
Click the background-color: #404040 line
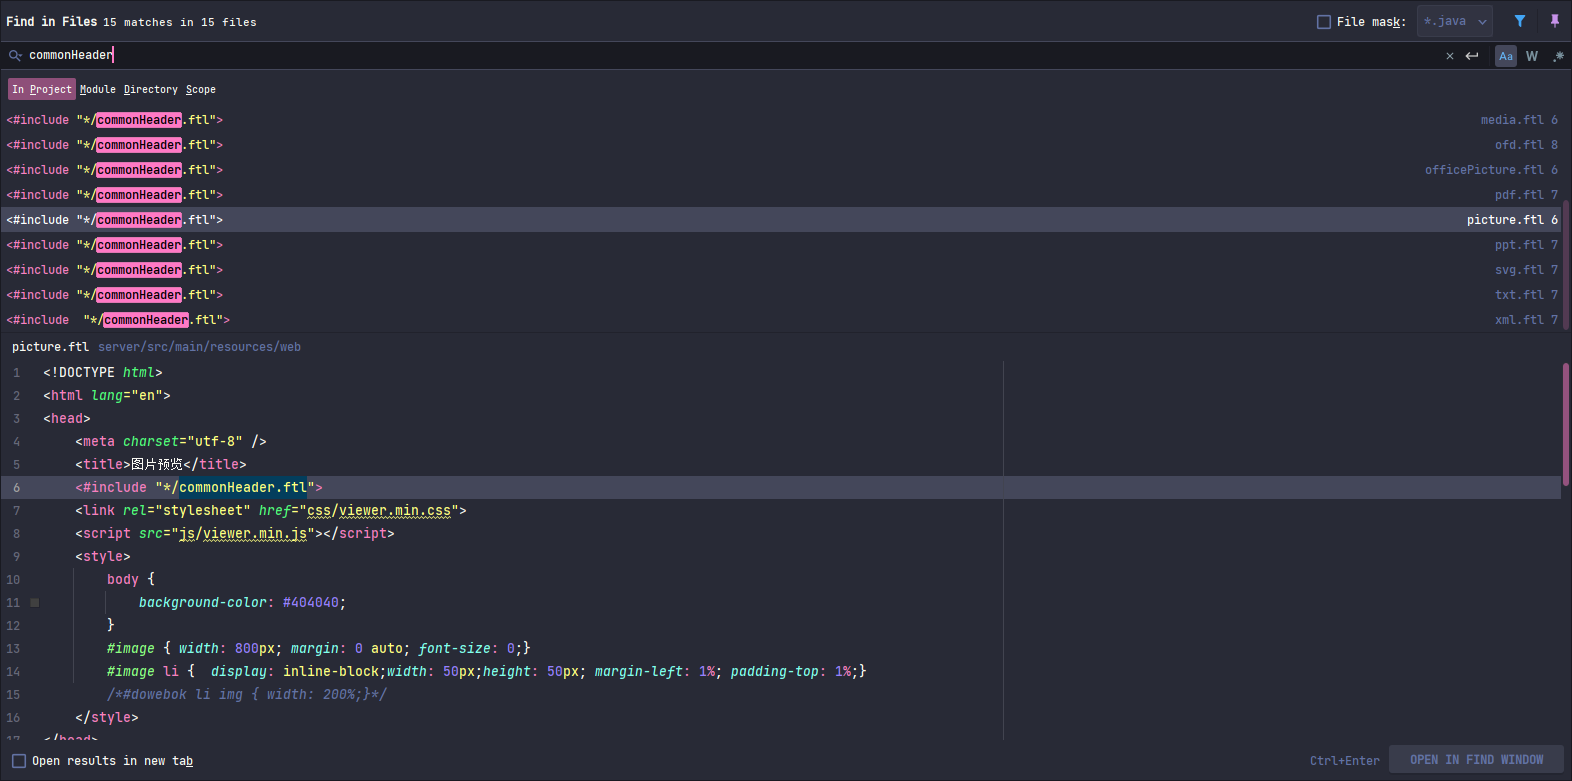pos(243,603)
